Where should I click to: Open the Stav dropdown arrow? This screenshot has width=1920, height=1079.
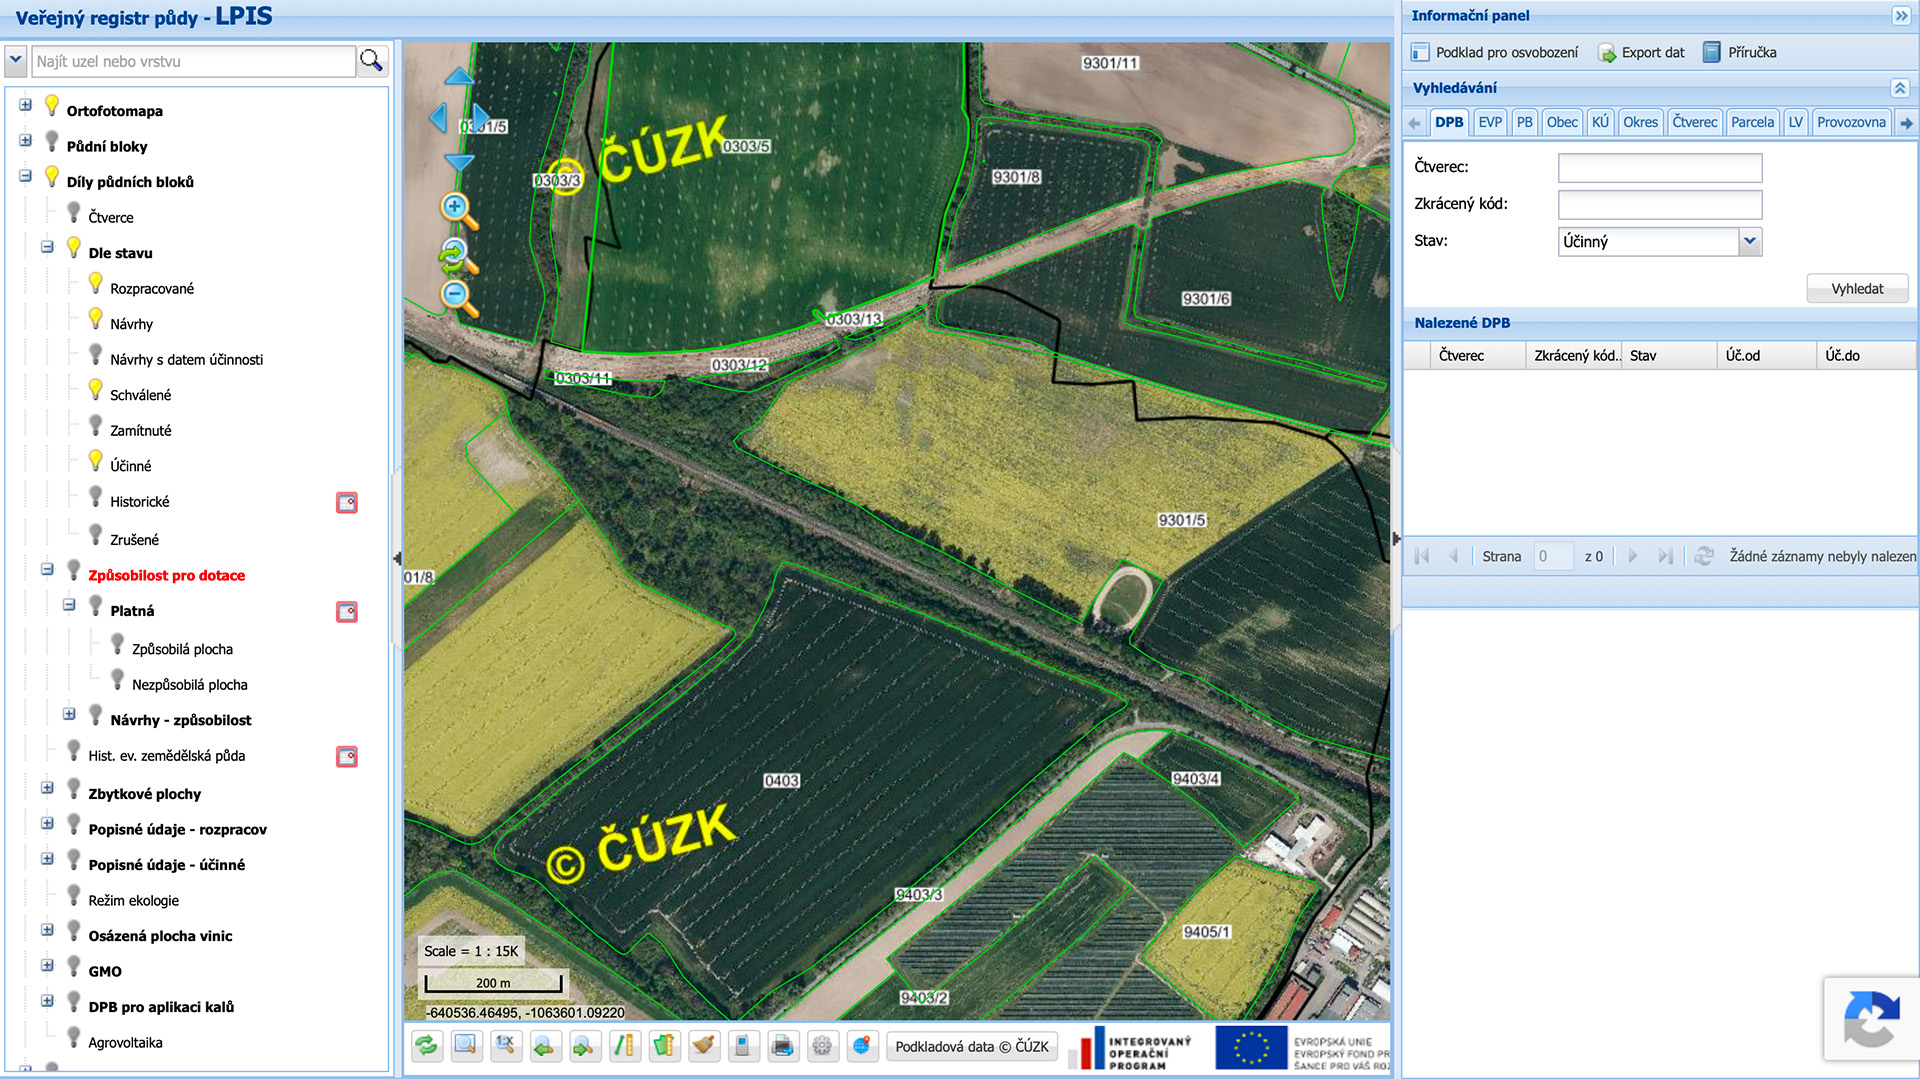coord(1749,241)
